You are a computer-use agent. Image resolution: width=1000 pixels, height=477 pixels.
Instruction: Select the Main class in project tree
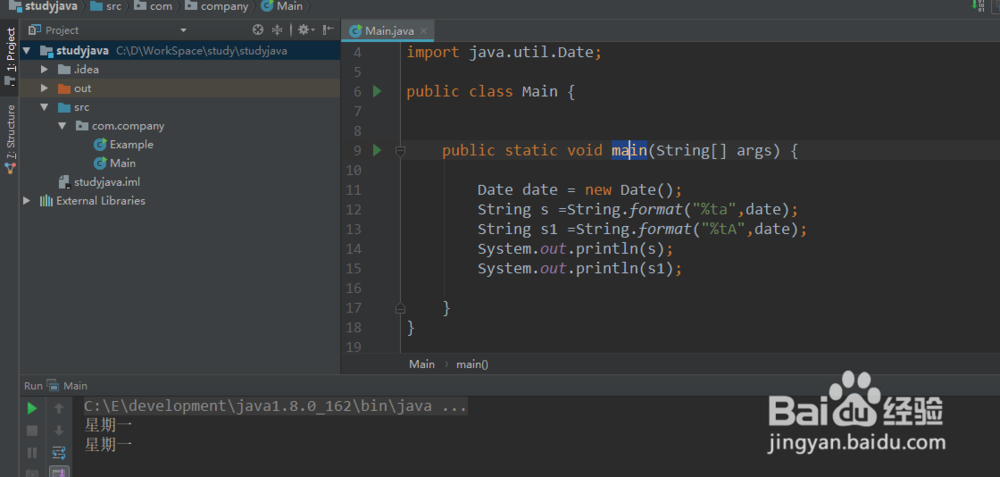coord(115,163)
